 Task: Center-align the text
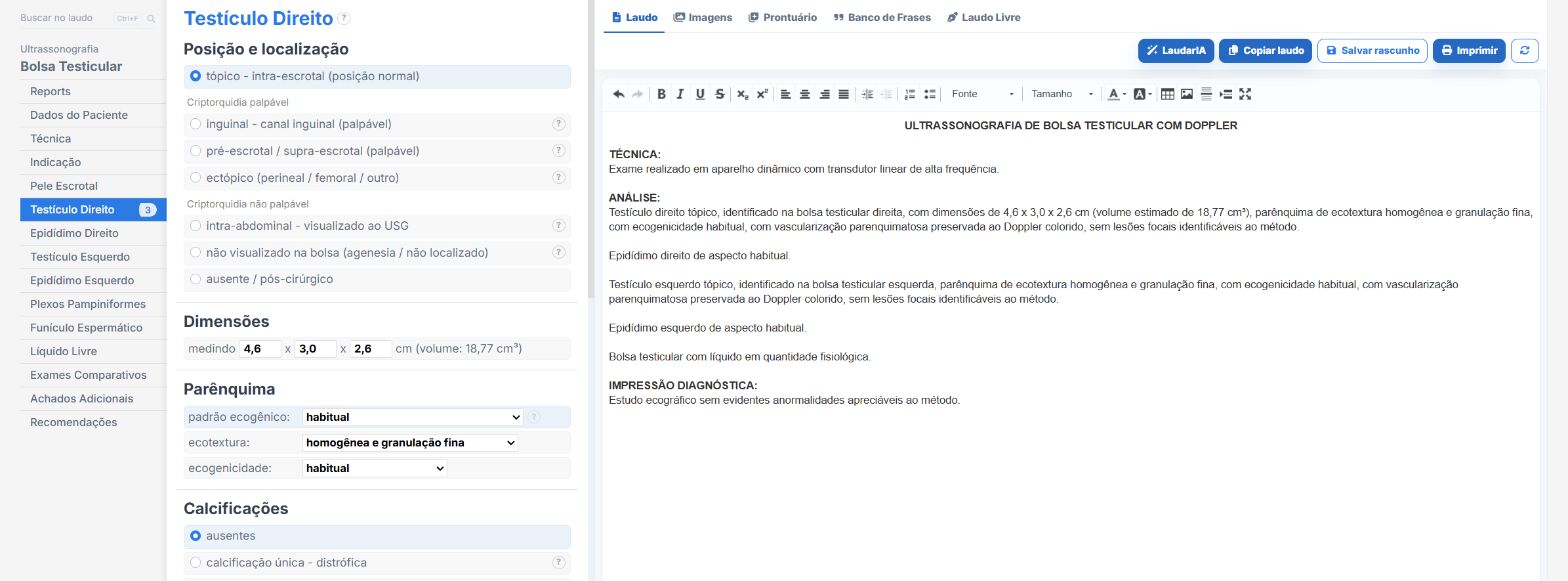pyautogui.click(x=805, y=94)
